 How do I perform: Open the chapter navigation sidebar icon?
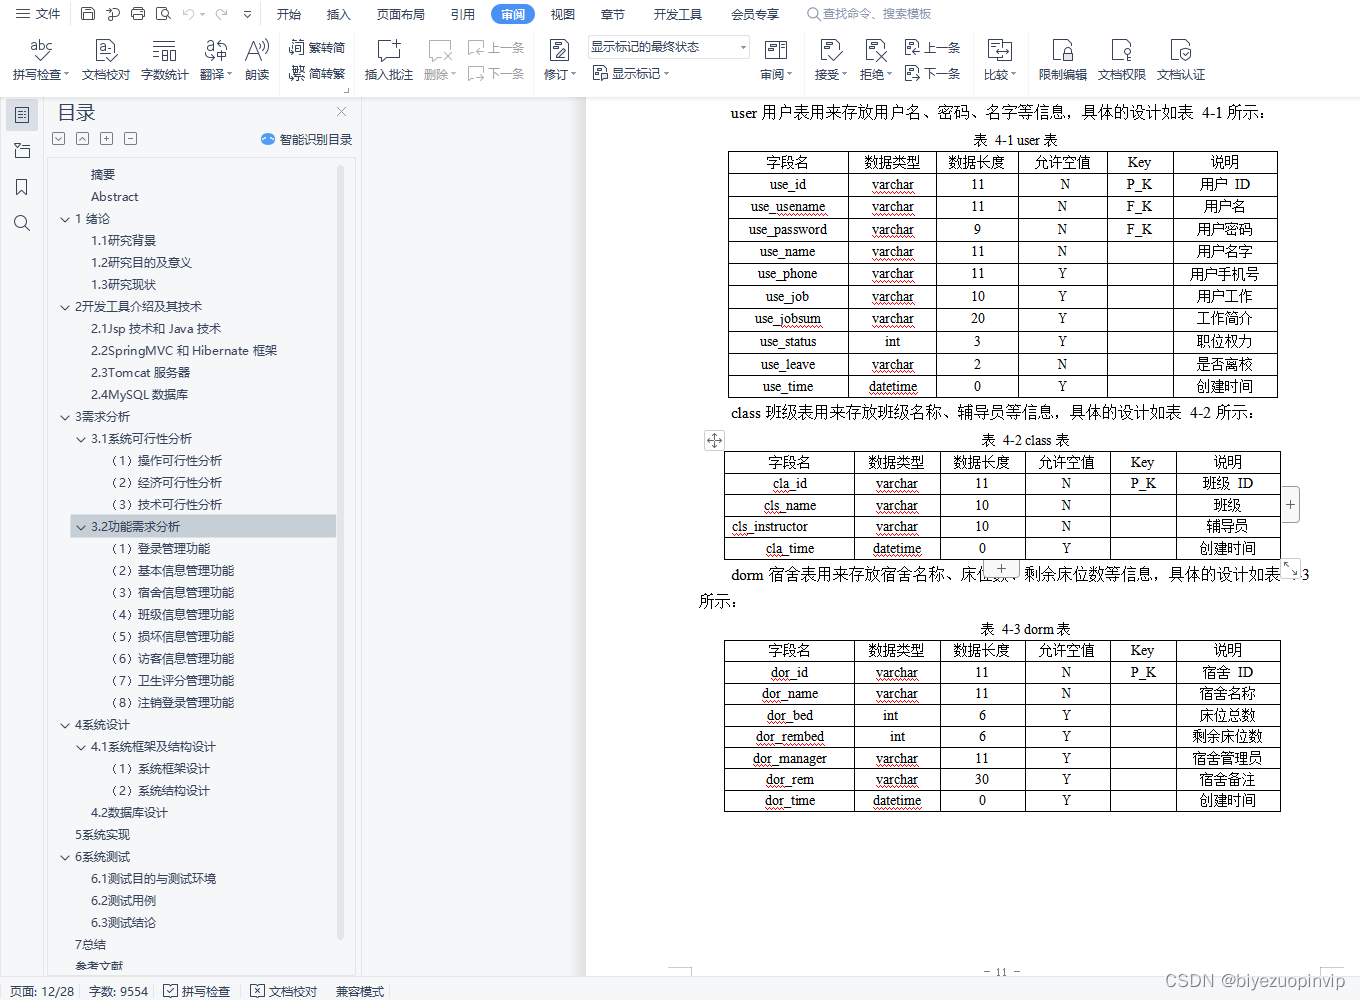pos(22,151)
